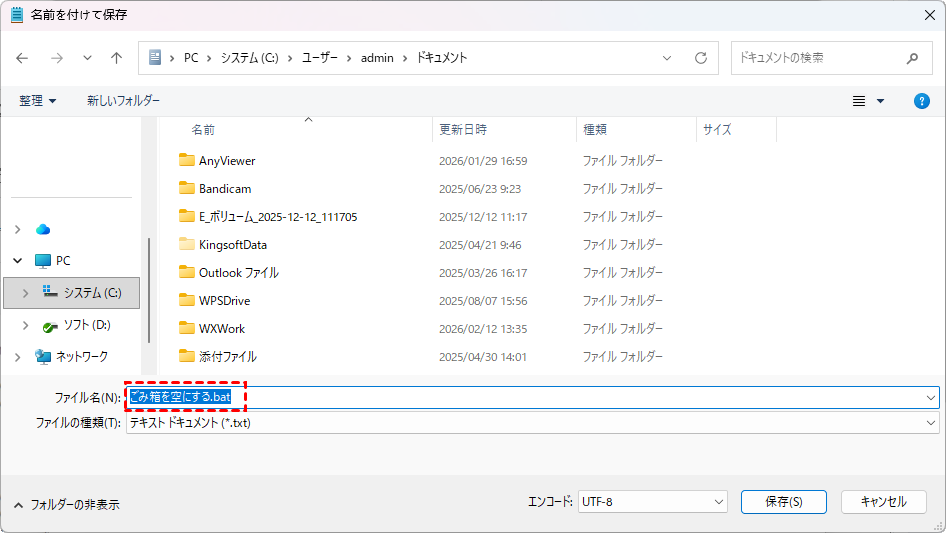This screenshot has height=533, width=946.
Task: Hide folders with フォルダーの非表示
Action: click(x=66, y=505)
